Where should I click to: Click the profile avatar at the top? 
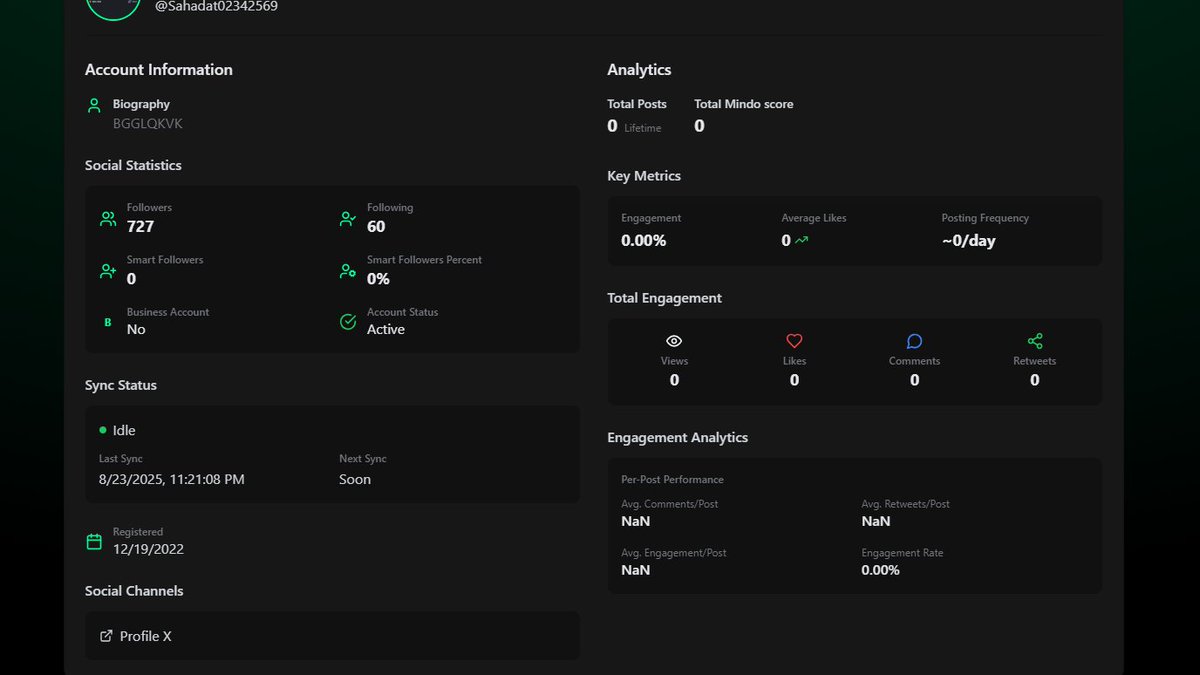coord(112,5)
